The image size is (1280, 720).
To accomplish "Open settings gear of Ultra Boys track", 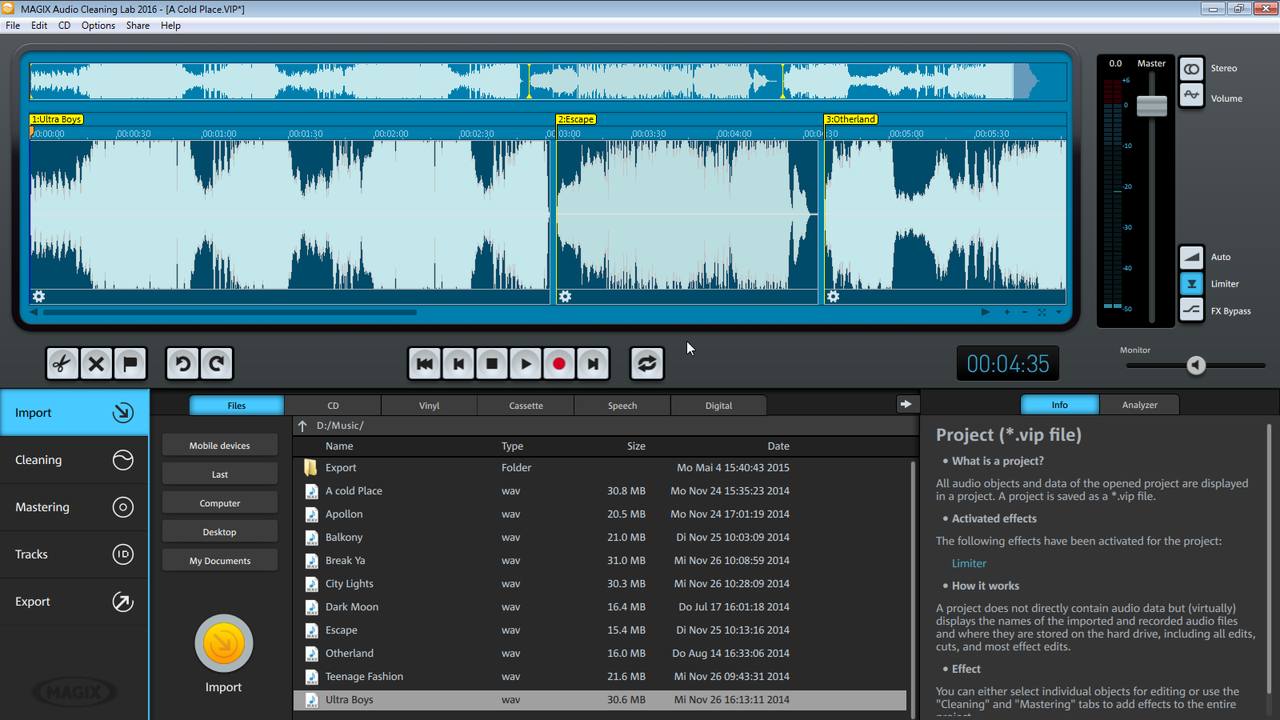I will [39, 296].
